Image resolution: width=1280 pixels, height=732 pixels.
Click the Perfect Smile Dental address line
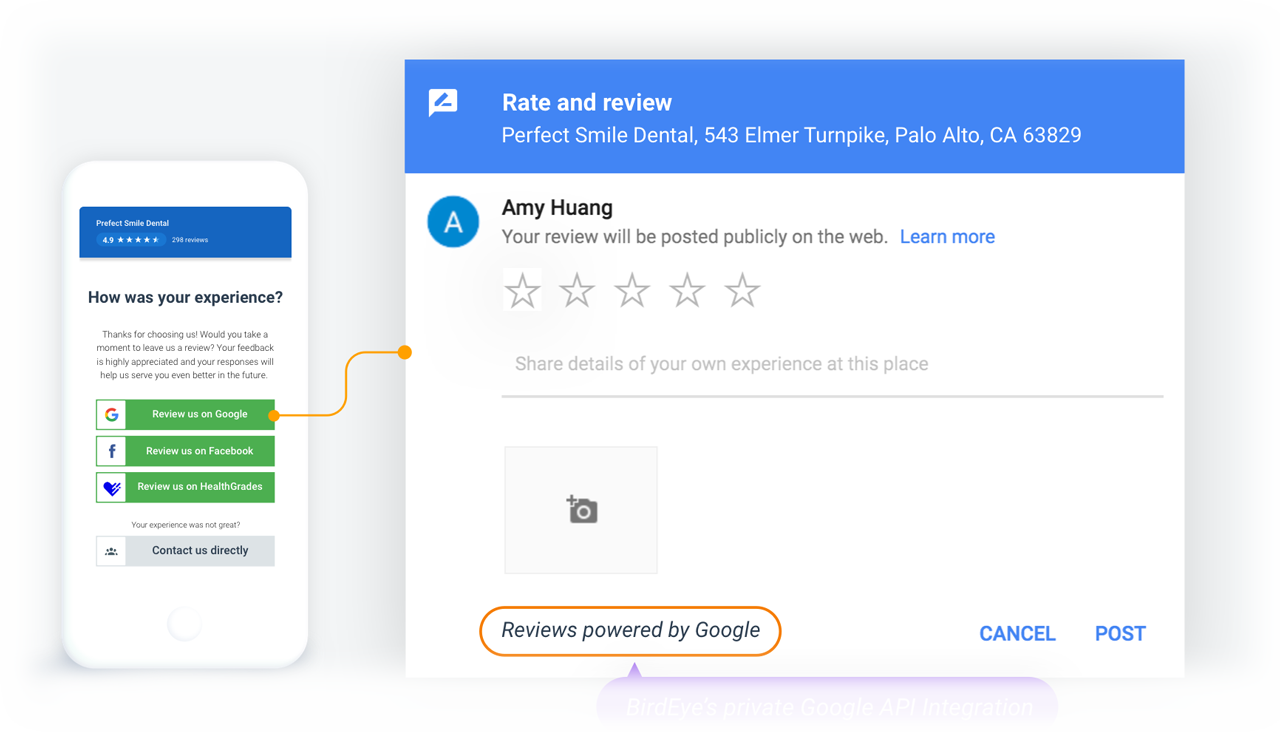[791, 135]
